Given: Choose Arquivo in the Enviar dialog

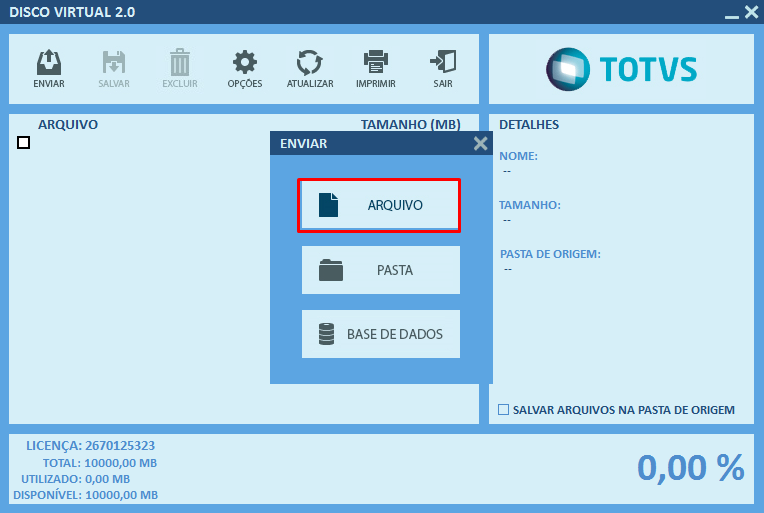Looking at the screenshot, I should pos(379,205).
